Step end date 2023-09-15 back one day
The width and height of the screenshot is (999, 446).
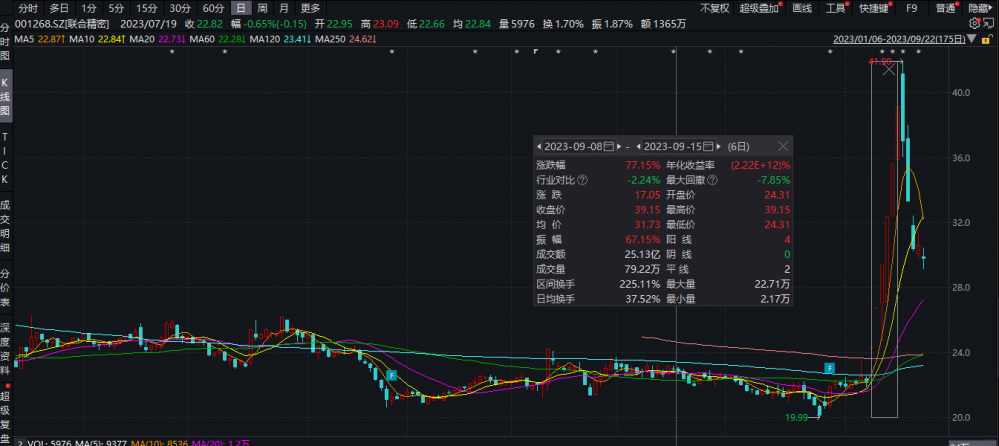click(640, 147)
